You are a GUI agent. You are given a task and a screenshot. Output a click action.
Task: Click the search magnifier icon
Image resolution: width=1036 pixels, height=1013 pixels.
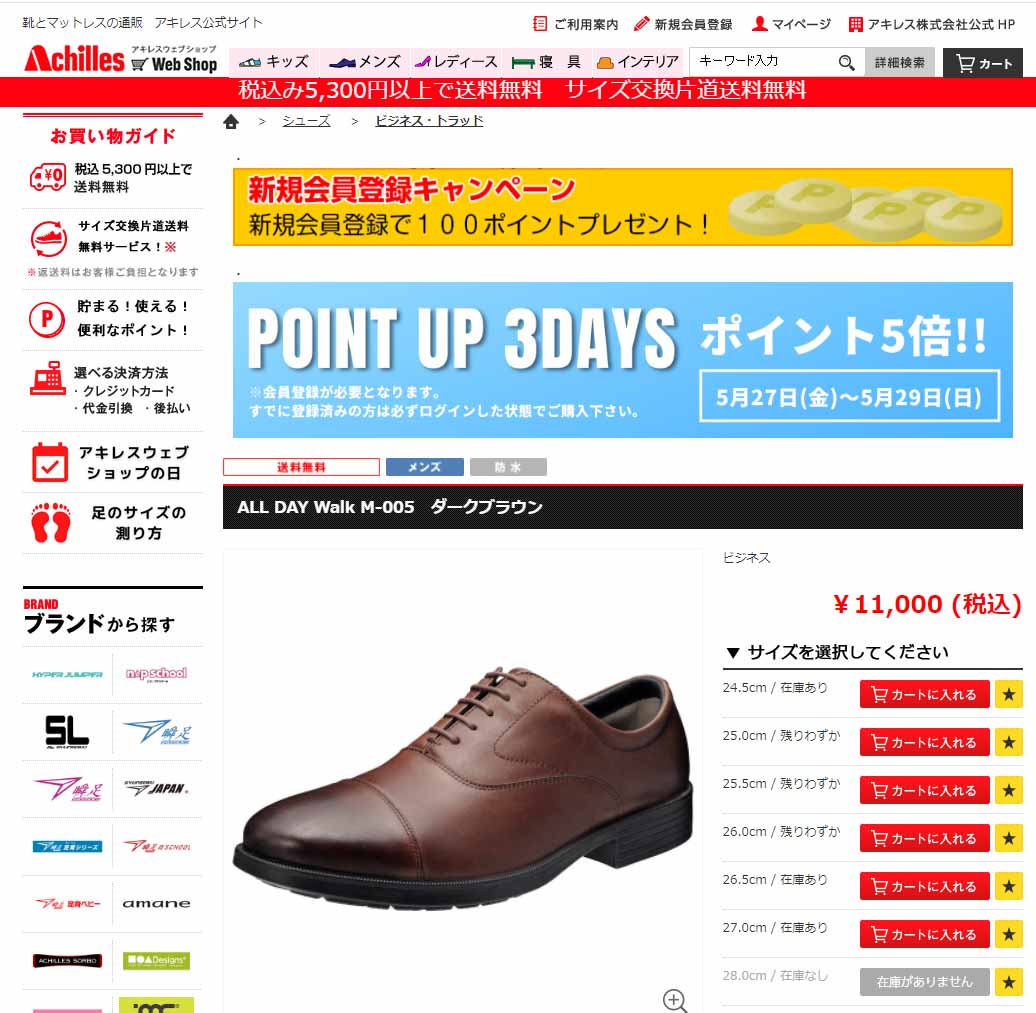[x=846, y=63]
